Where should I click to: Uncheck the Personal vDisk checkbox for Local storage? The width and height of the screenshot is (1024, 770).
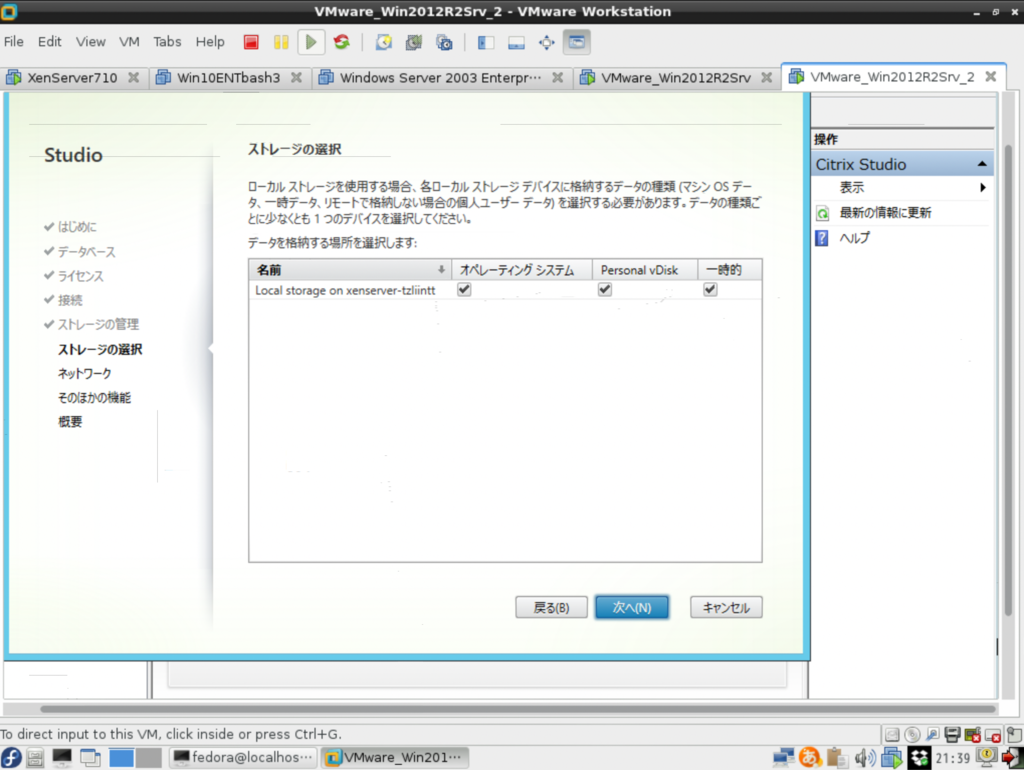coord(605,289)
